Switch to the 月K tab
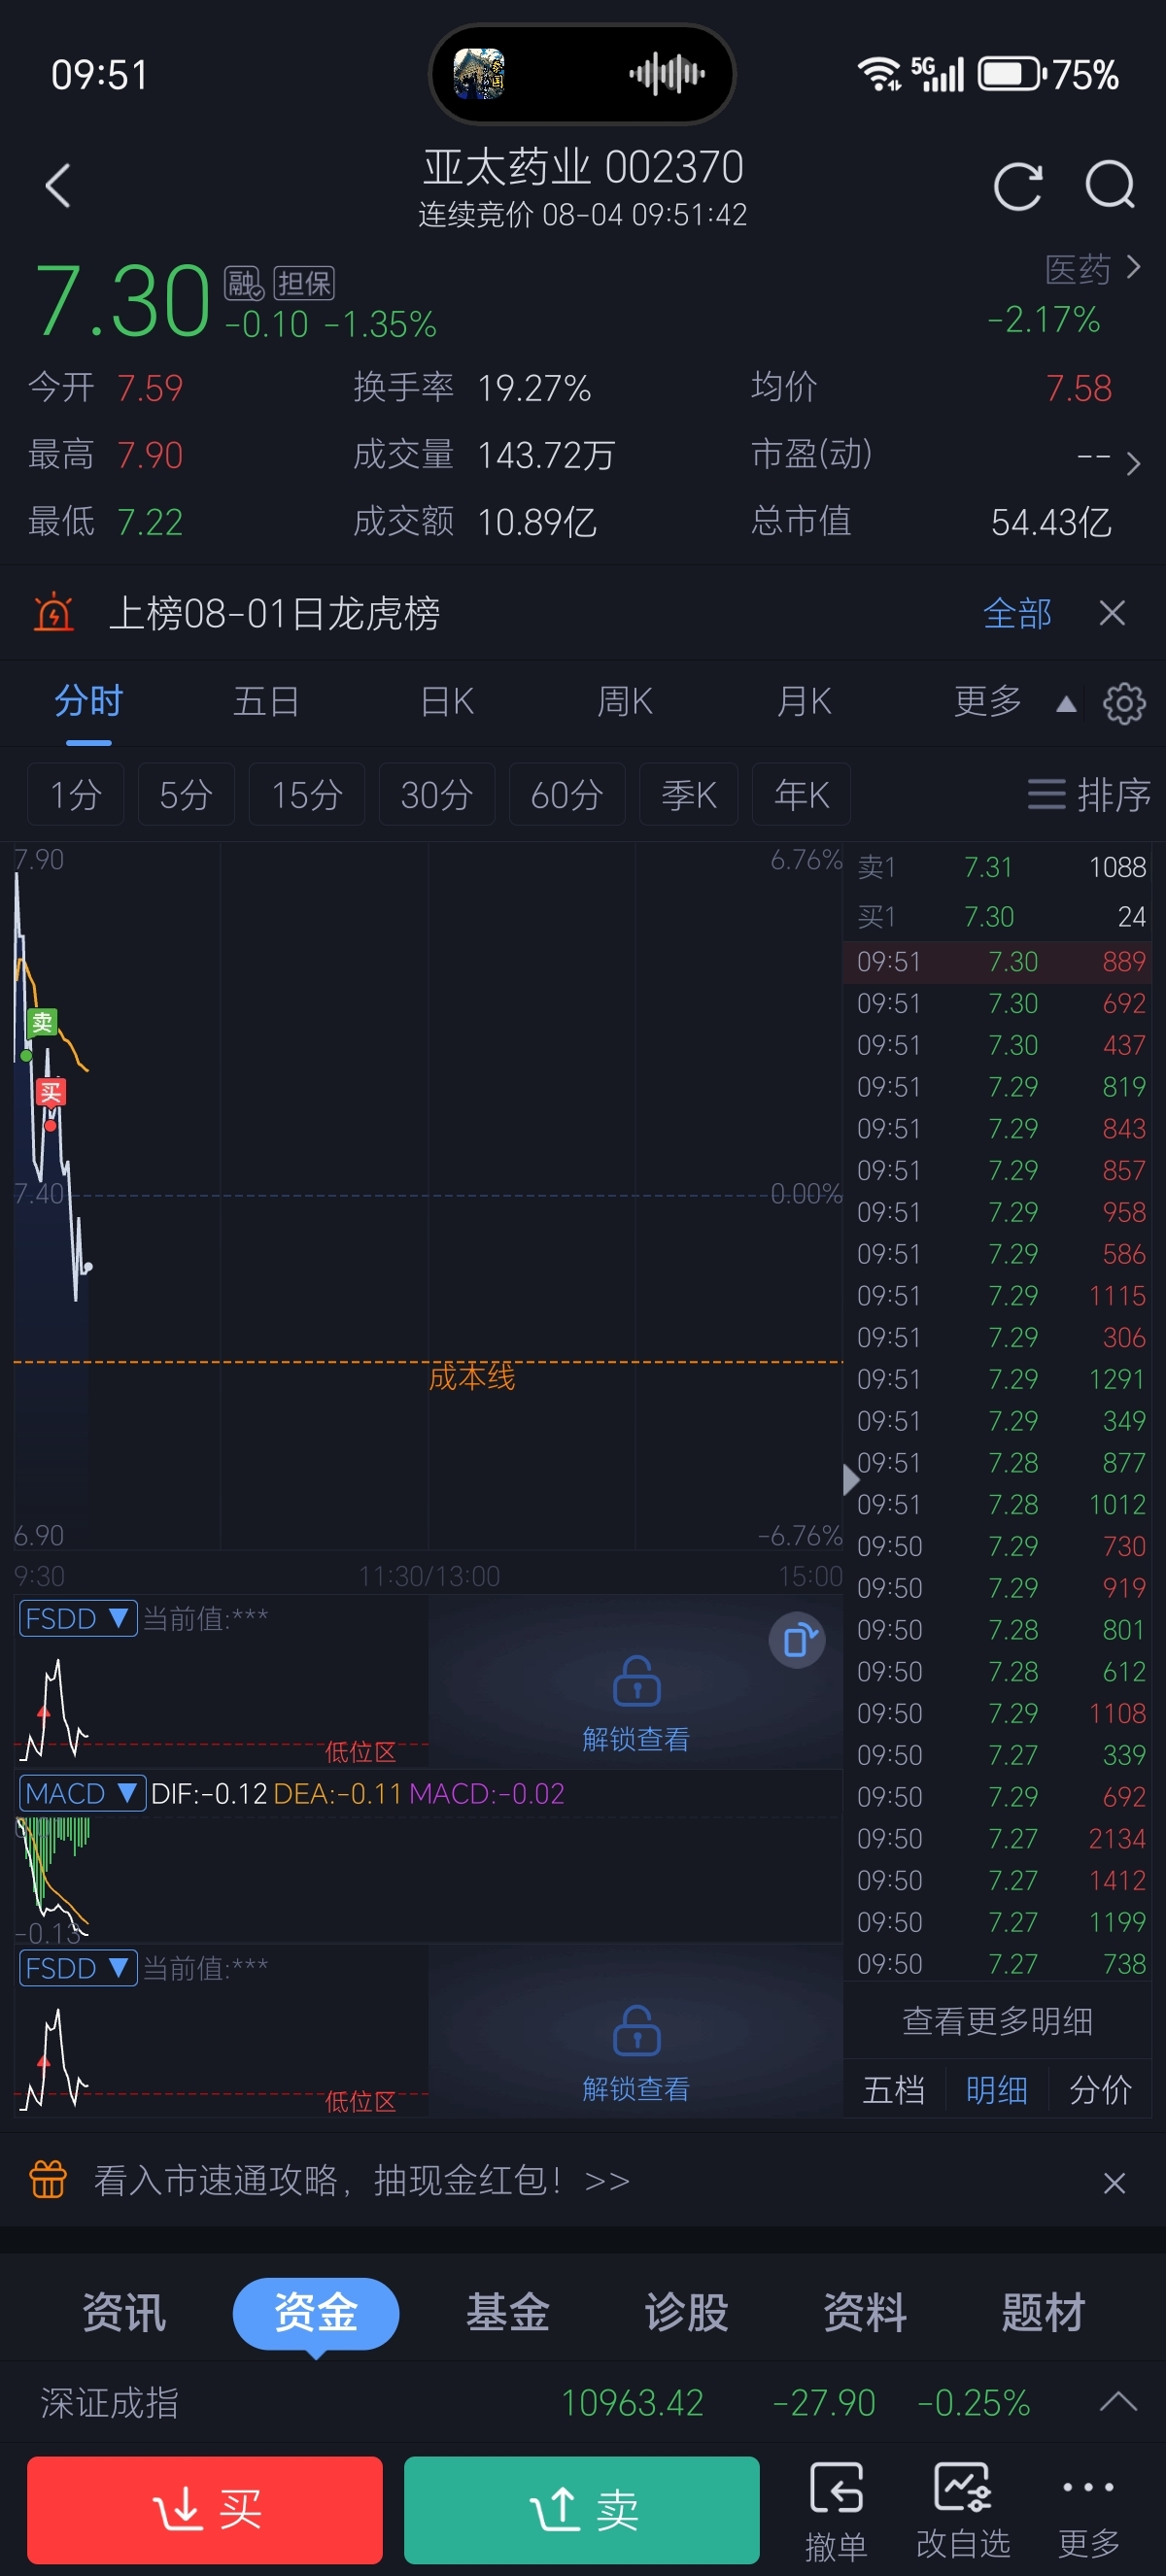The width and height of the screenshot is (1166, 2576). (x=804, y=702)
